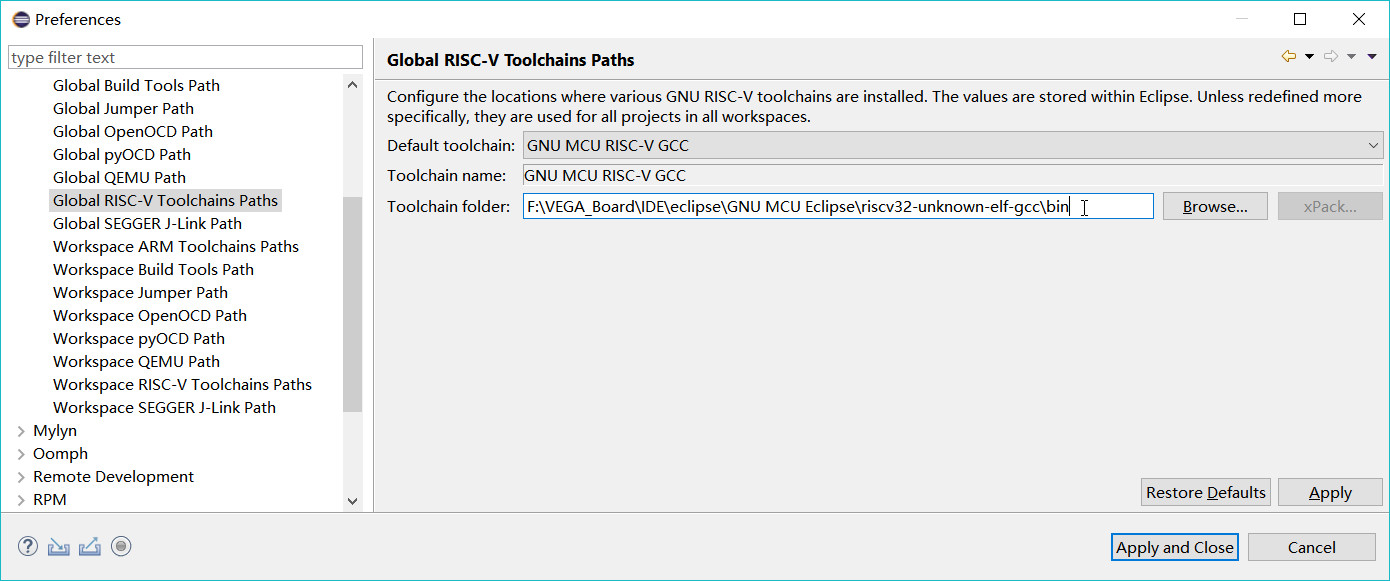Click the Export preferences icon
This screenshot has width=1390, height=581.
[x=90, y=546]
